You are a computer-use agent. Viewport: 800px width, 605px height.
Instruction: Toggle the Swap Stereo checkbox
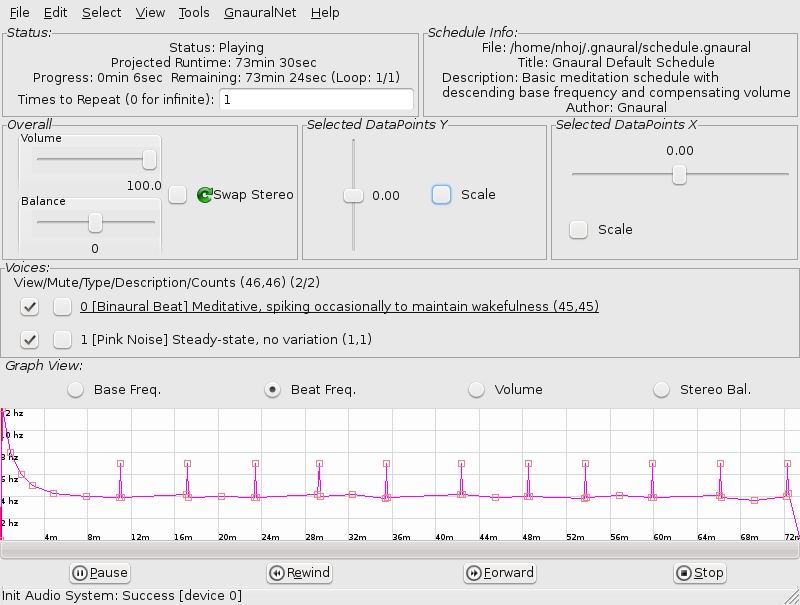177,195
